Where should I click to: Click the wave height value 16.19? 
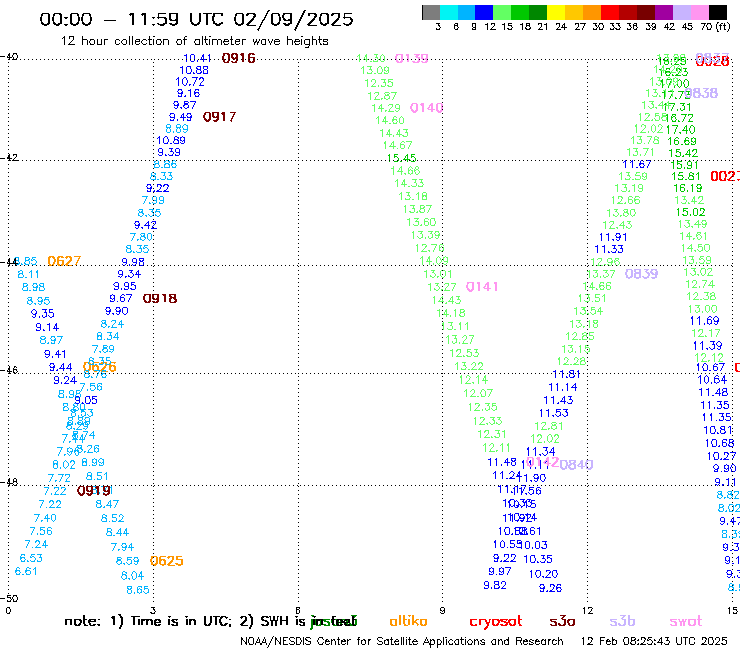click(687, 188)
